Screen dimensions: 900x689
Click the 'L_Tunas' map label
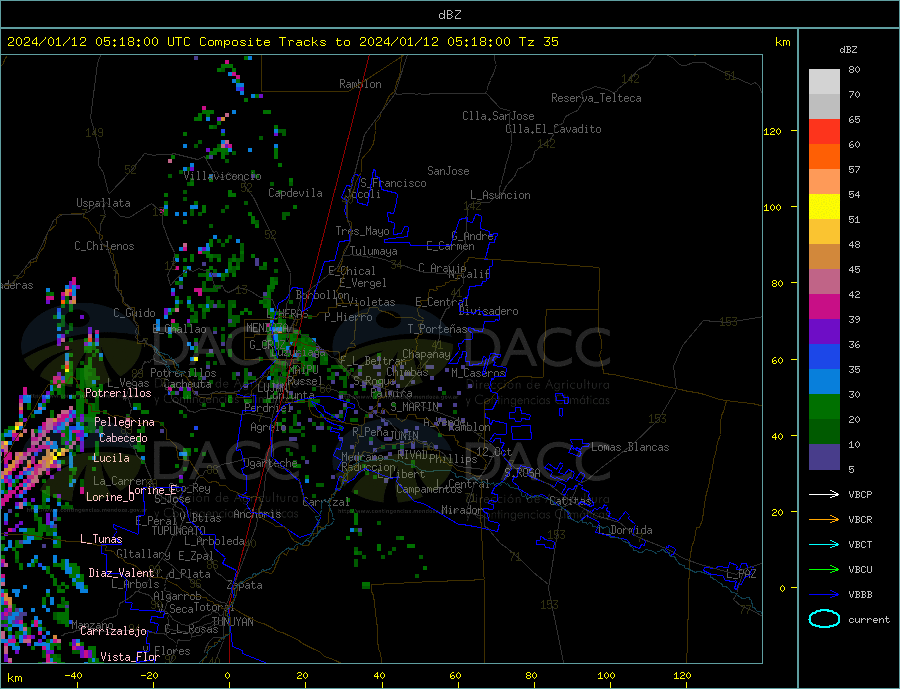[101, 539]
